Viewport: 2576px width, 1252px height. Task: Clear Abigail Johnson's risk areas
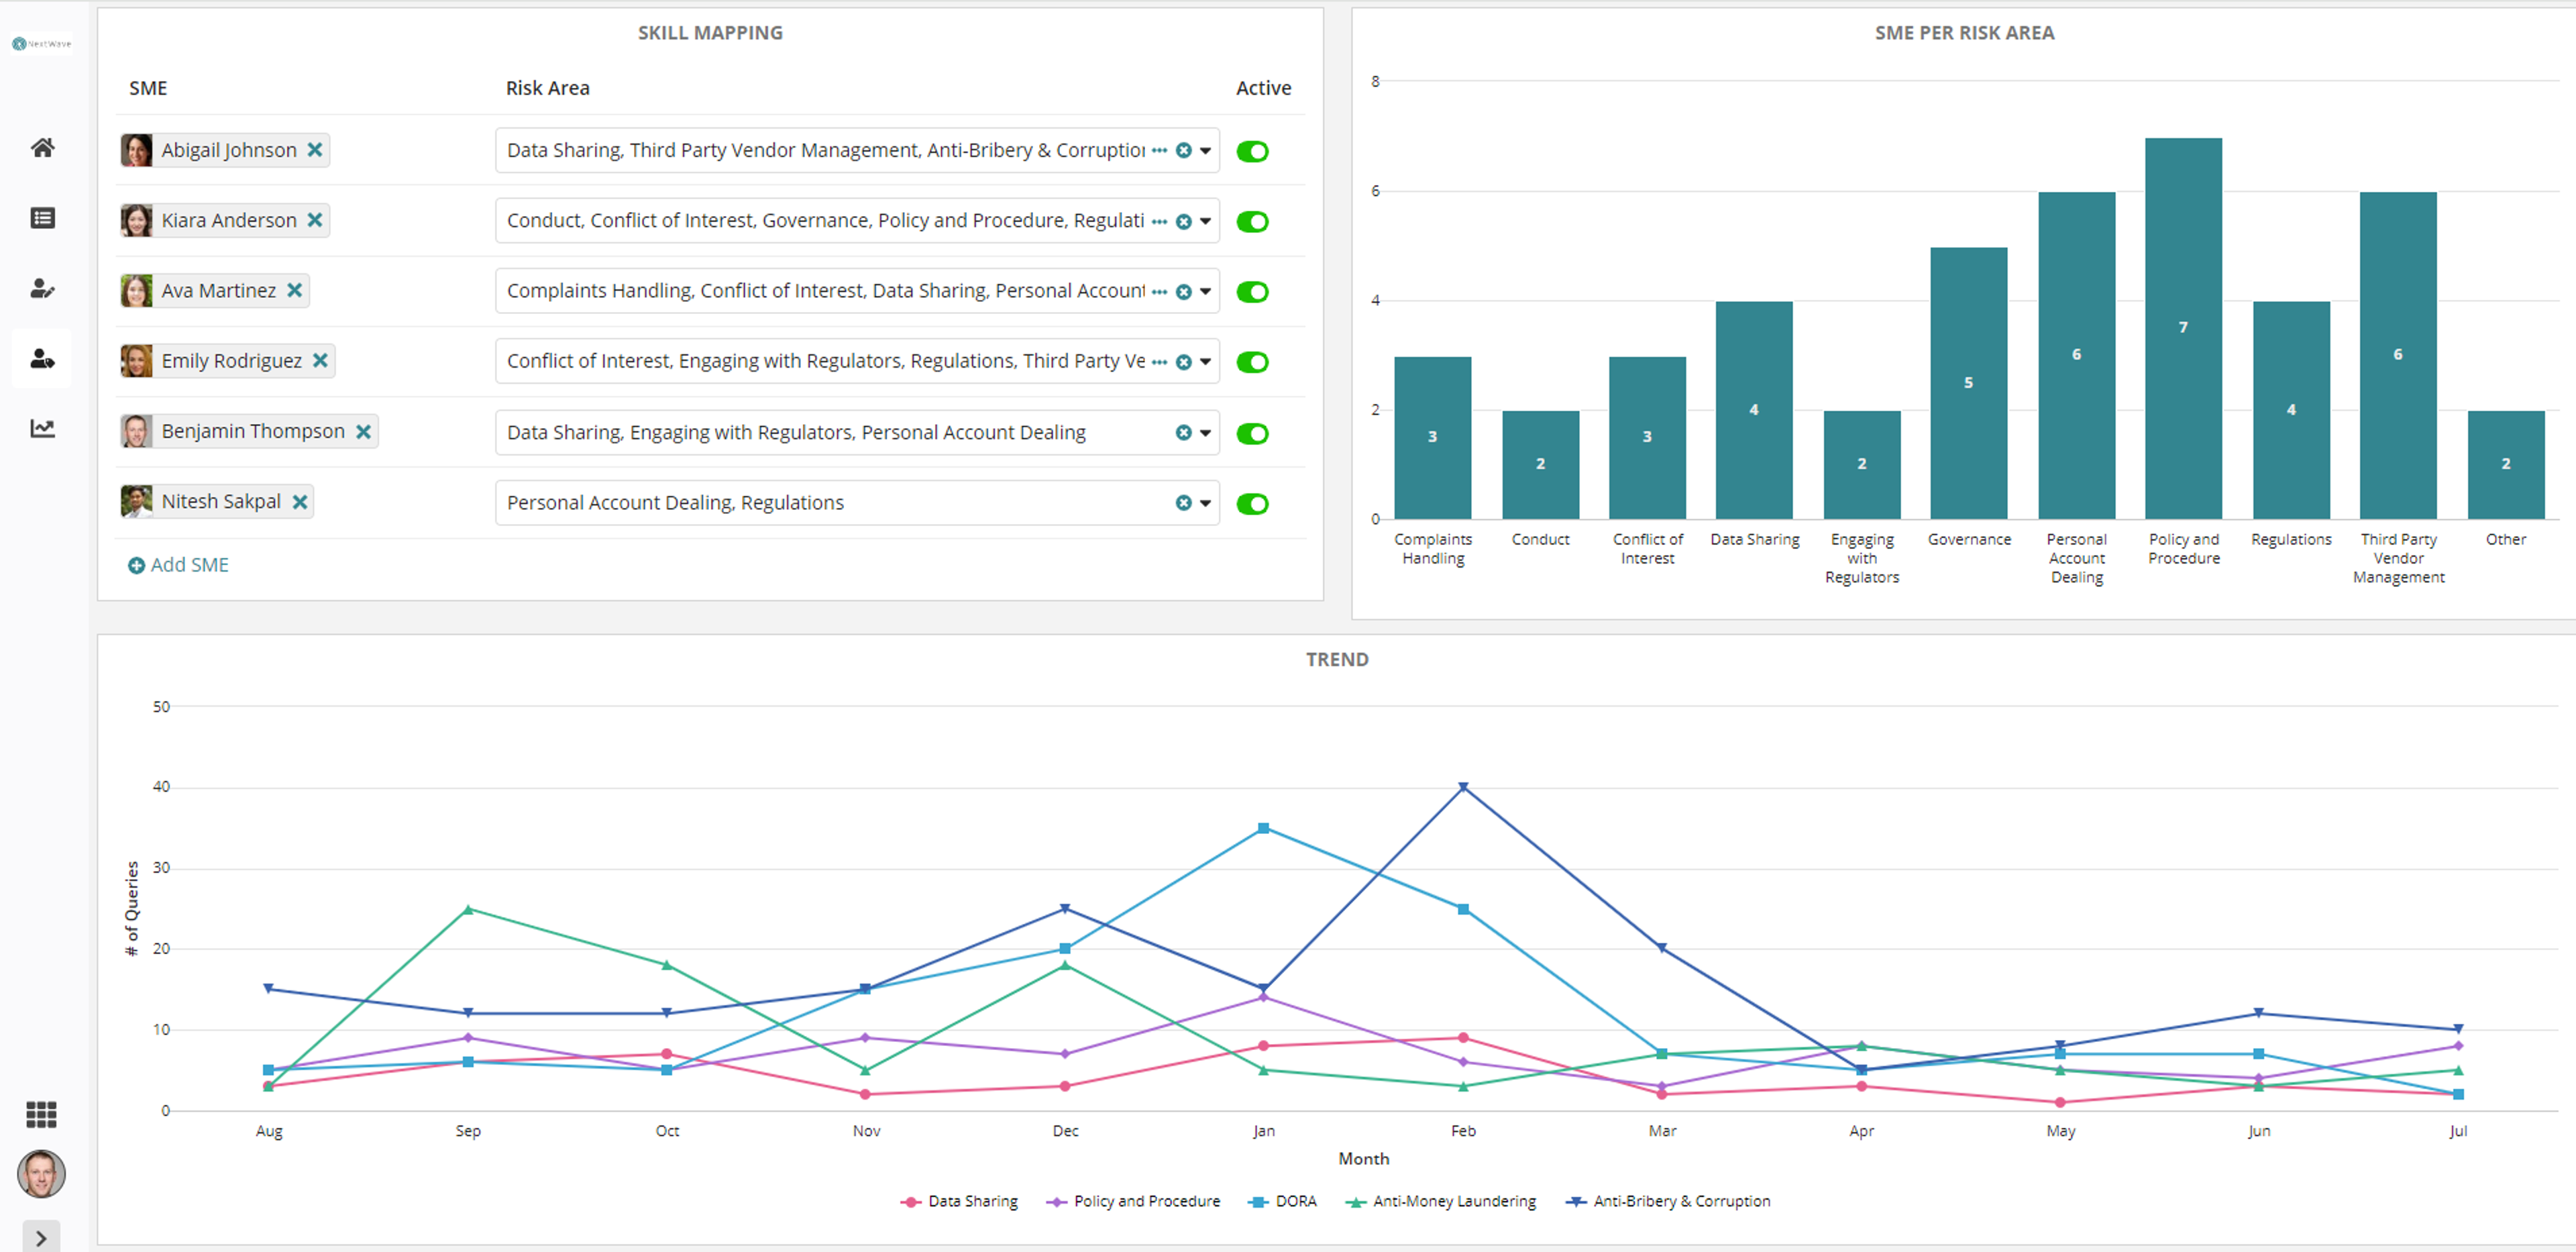point(1183,150)
